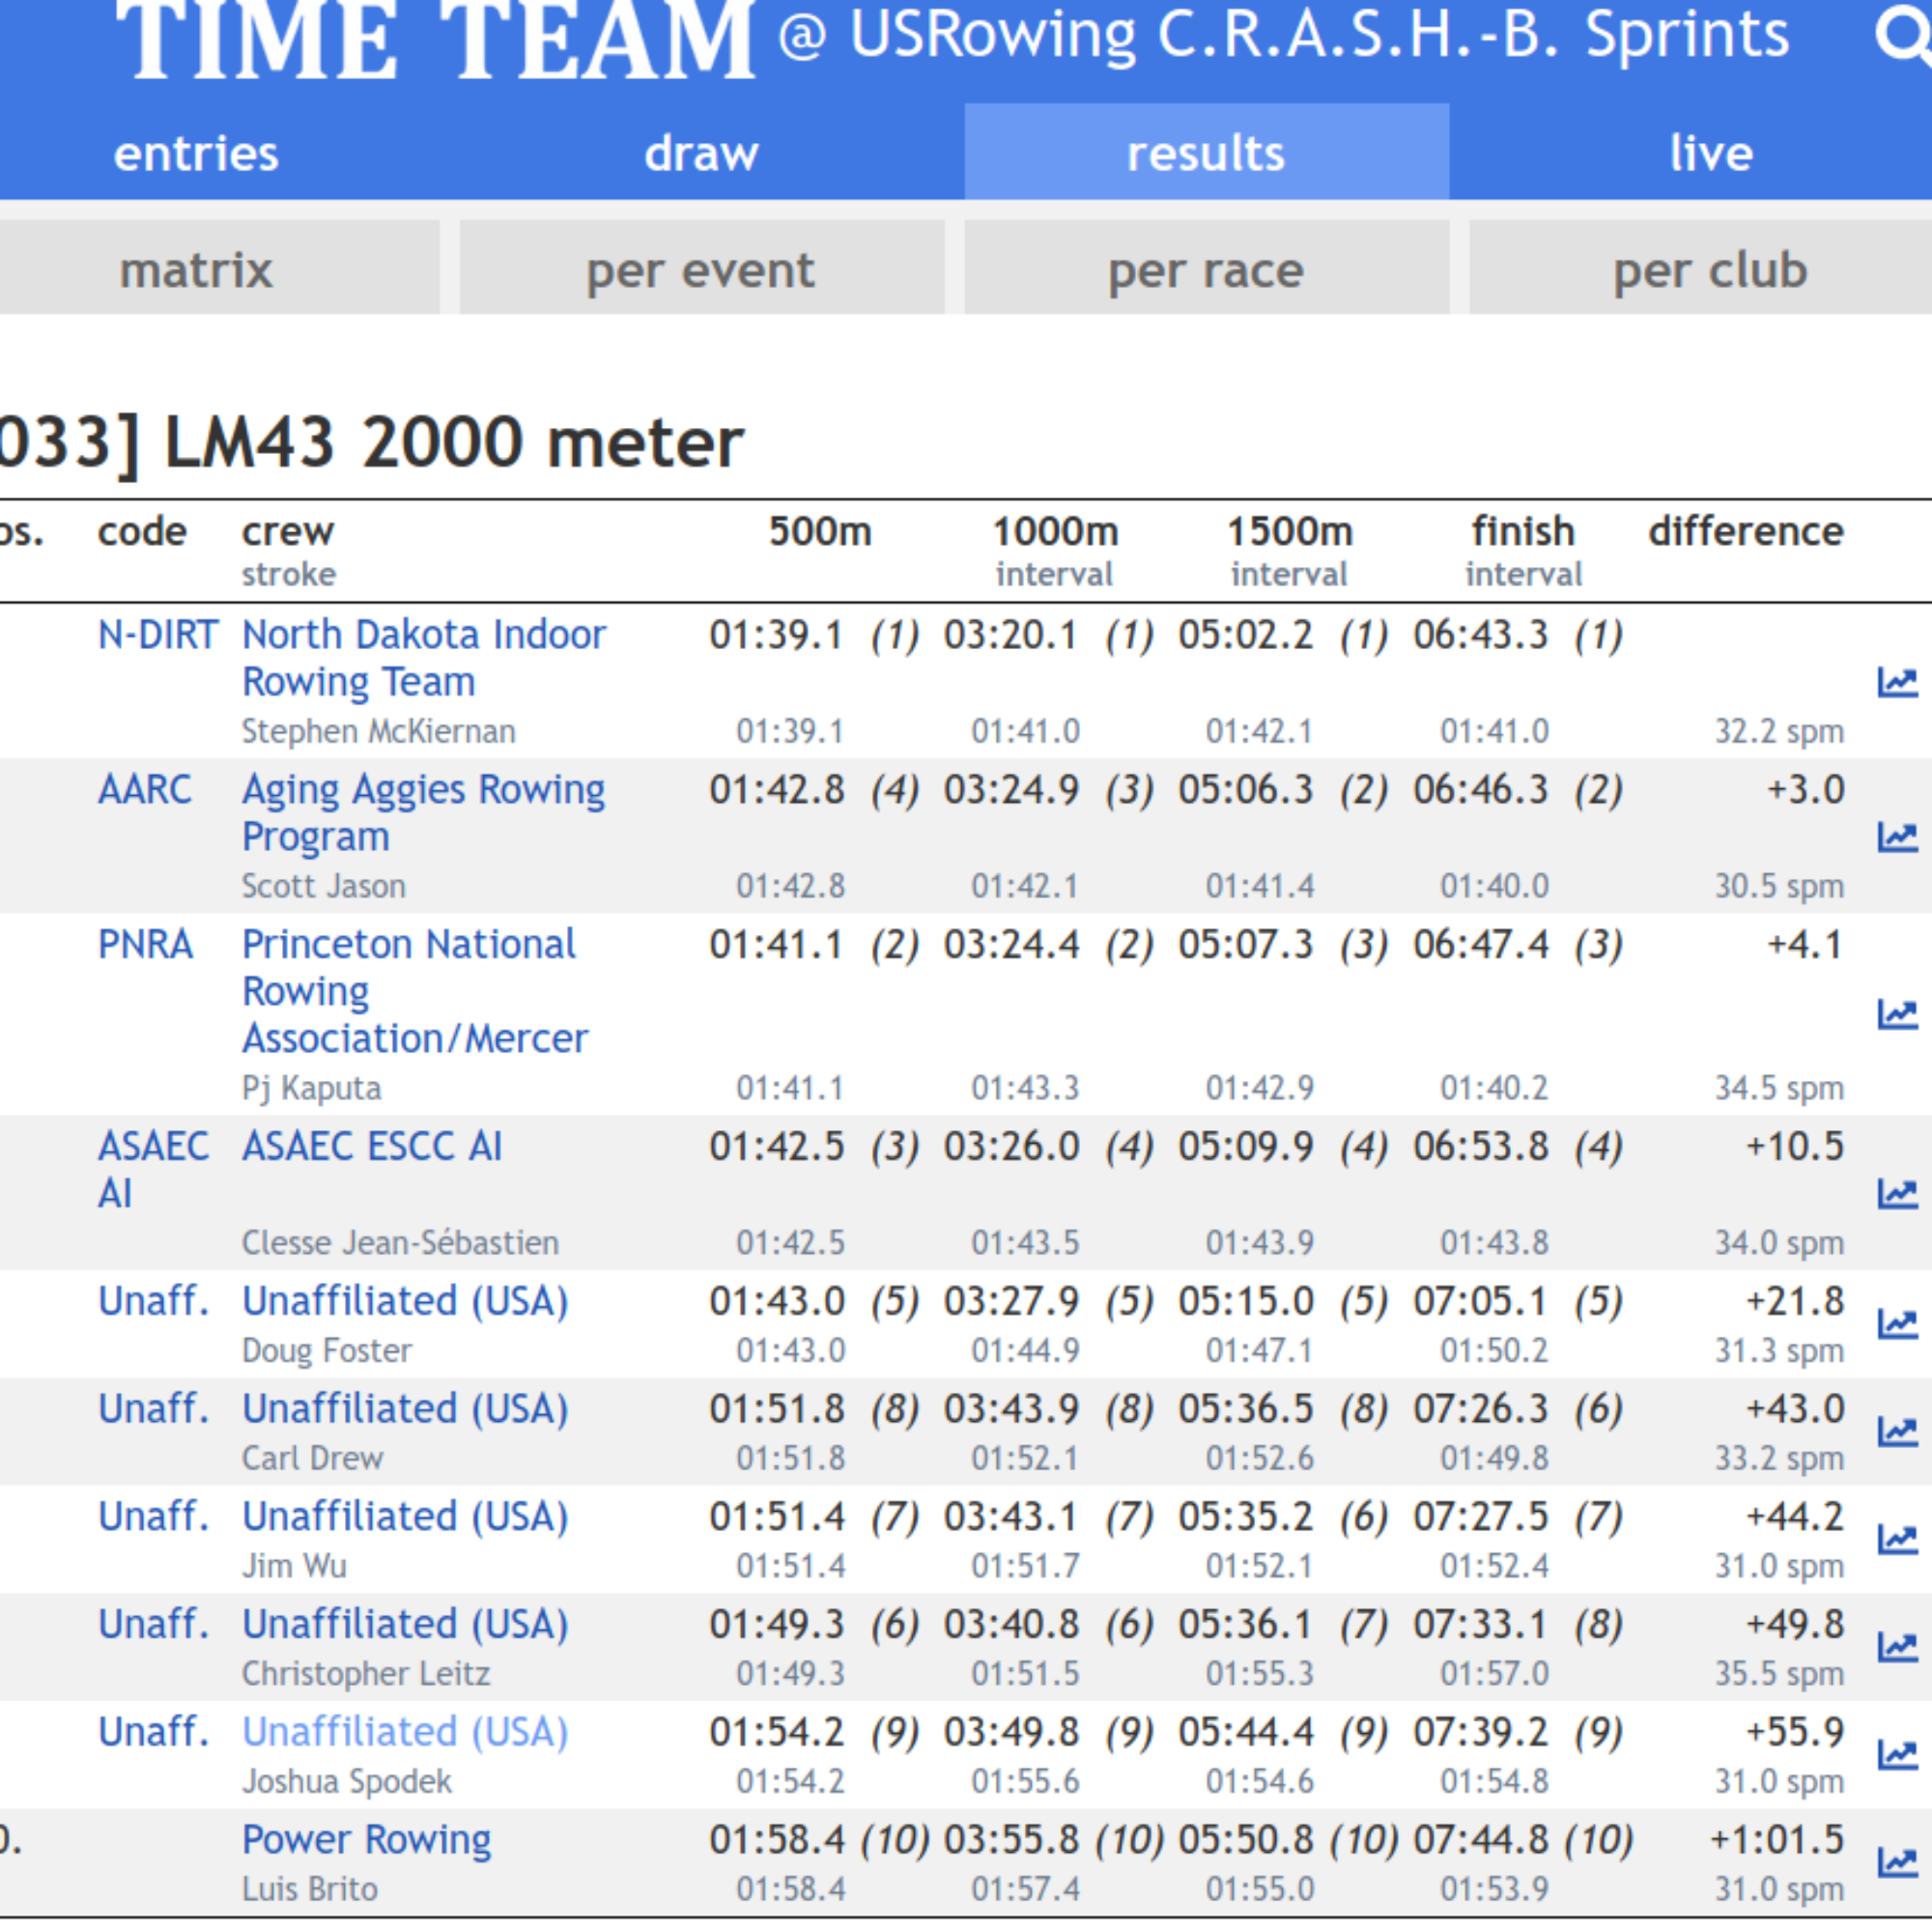Open Princeton National Rowing Association/Mercer link
1932x1932 pixels.
[415, 991]
